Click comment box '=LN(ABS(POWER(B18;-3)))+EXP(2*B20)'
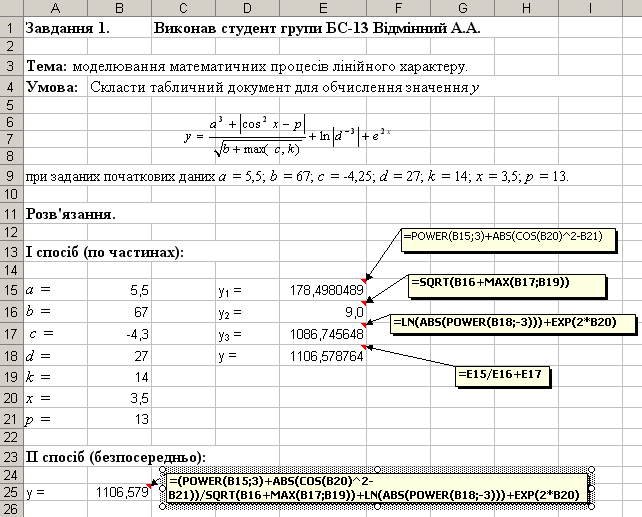This screenshot has width=642, height=517. (513, 325)
